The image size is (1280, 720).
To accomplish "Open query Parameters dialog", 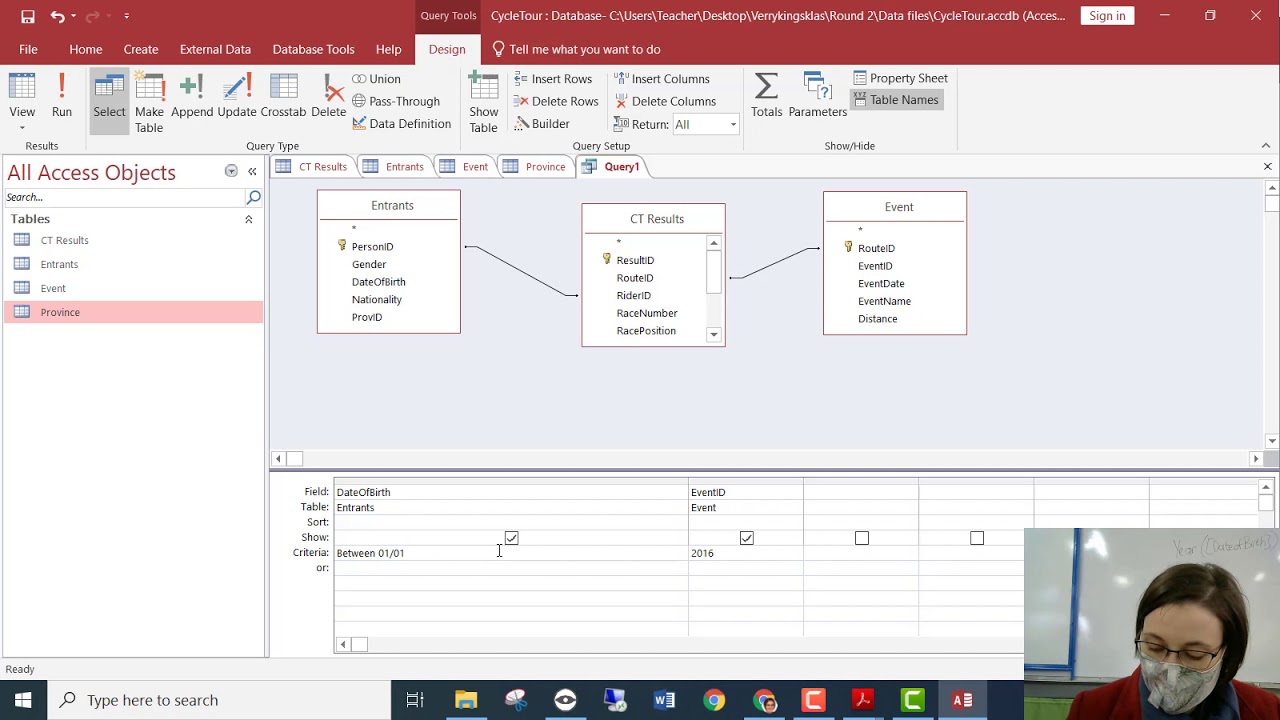I will [x=818, y=96].
